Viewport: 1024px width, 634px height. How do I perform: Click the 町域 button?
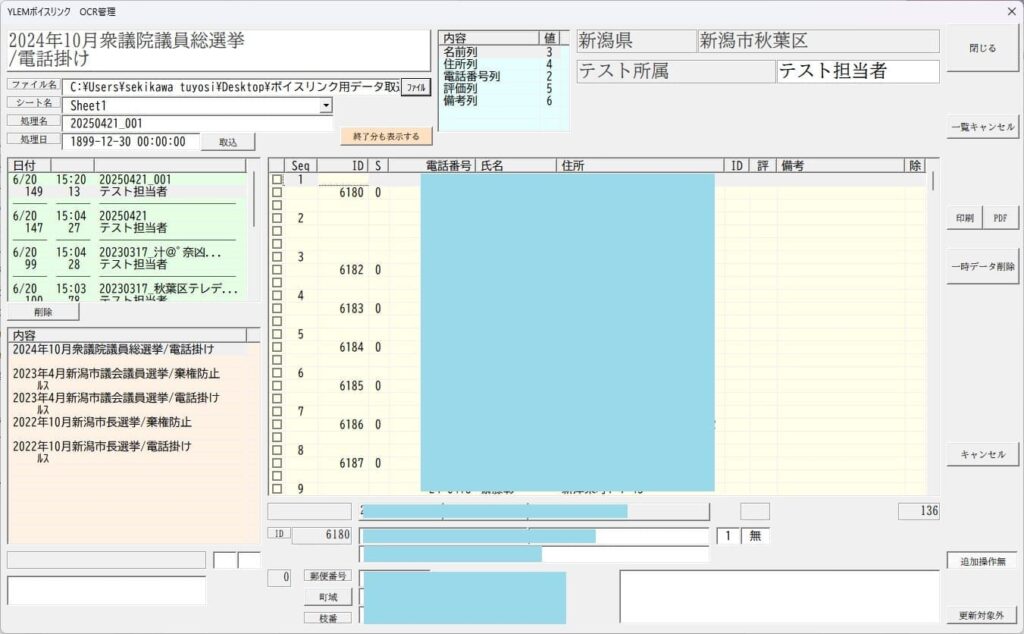click(x=328, y=597)
